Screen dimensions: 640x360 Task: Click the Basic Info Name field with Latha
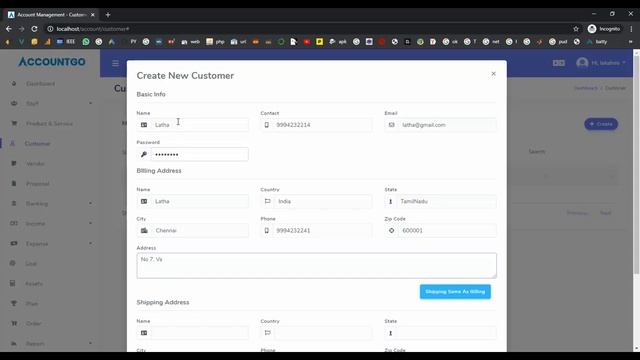coord(200,125)
